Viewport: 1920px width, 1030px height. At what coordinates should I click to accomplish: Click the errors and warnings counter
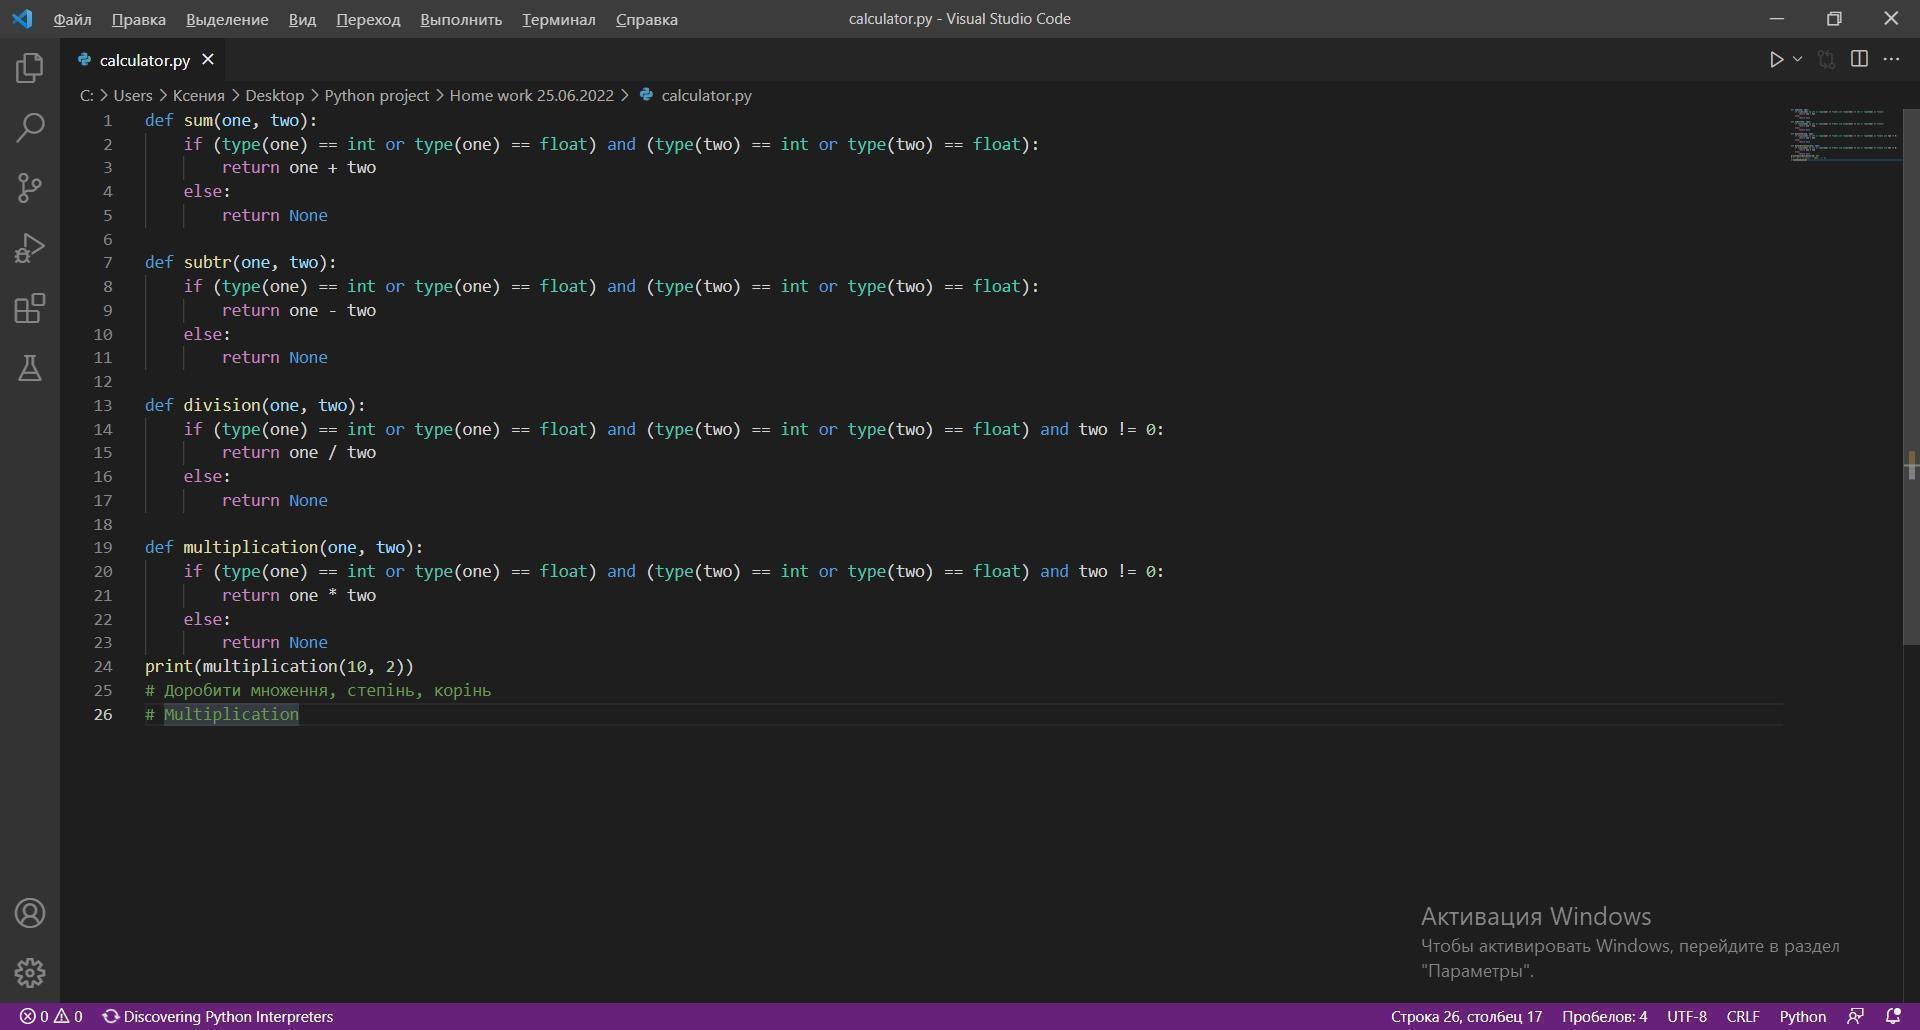click(51, 1016)
